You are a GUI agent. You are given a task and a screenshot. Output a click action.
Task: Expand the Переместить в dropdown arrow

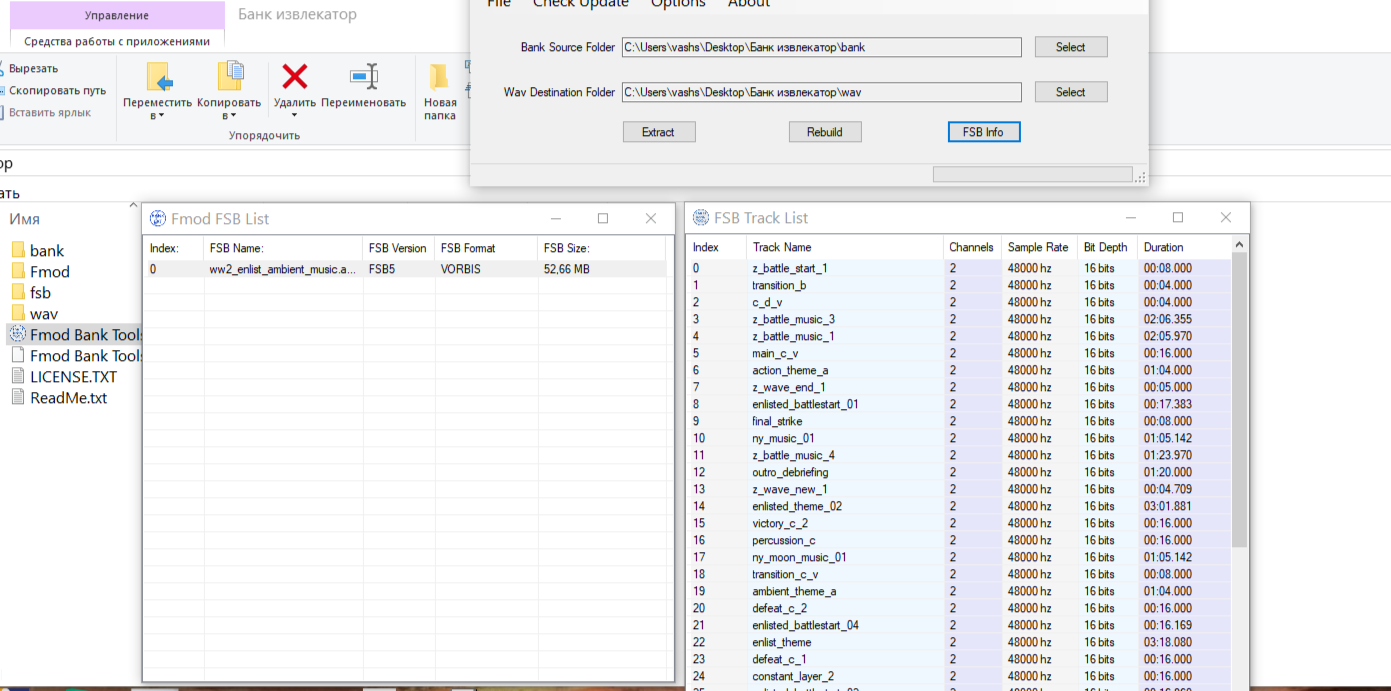(x=161, y=116)
